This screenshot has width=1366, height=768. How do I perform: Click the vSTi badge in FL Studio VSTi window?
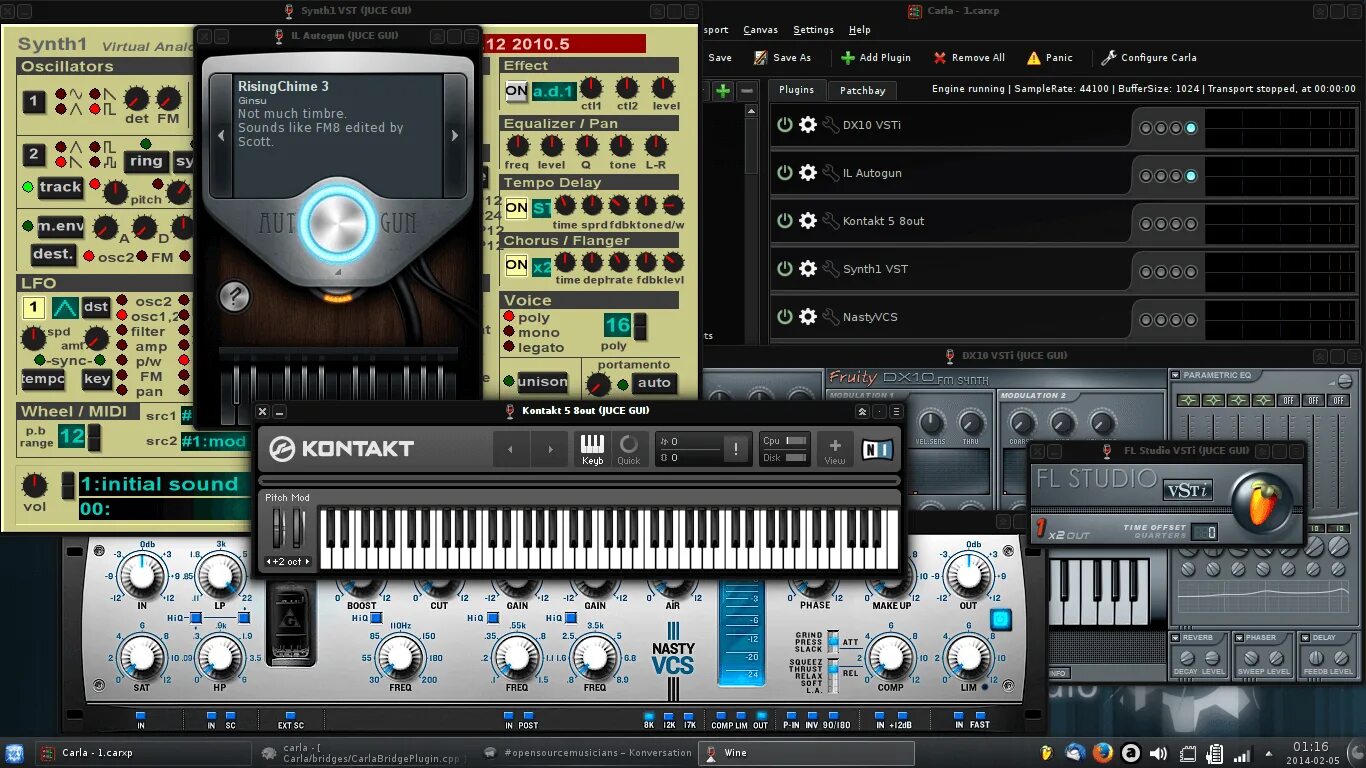click(x=1188, y=490)
